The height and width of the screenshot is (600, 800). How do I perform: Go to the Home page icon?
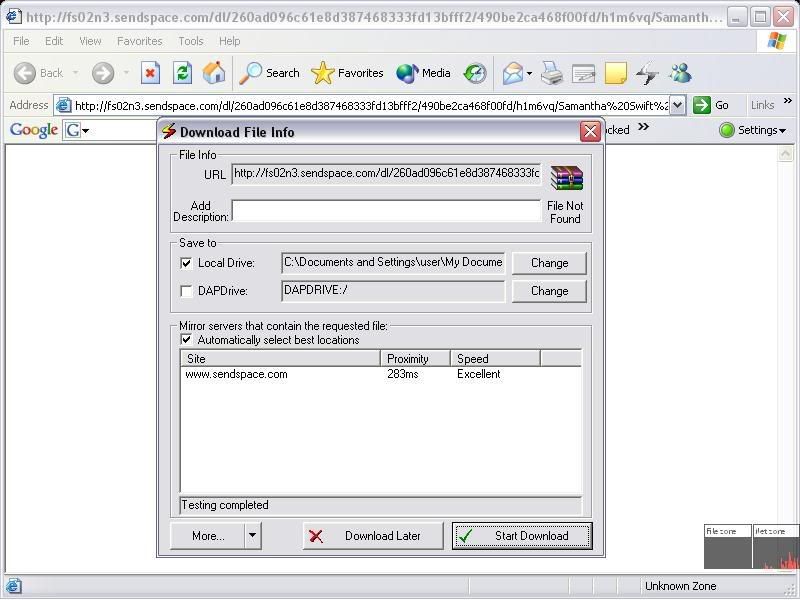click(214, 73)
